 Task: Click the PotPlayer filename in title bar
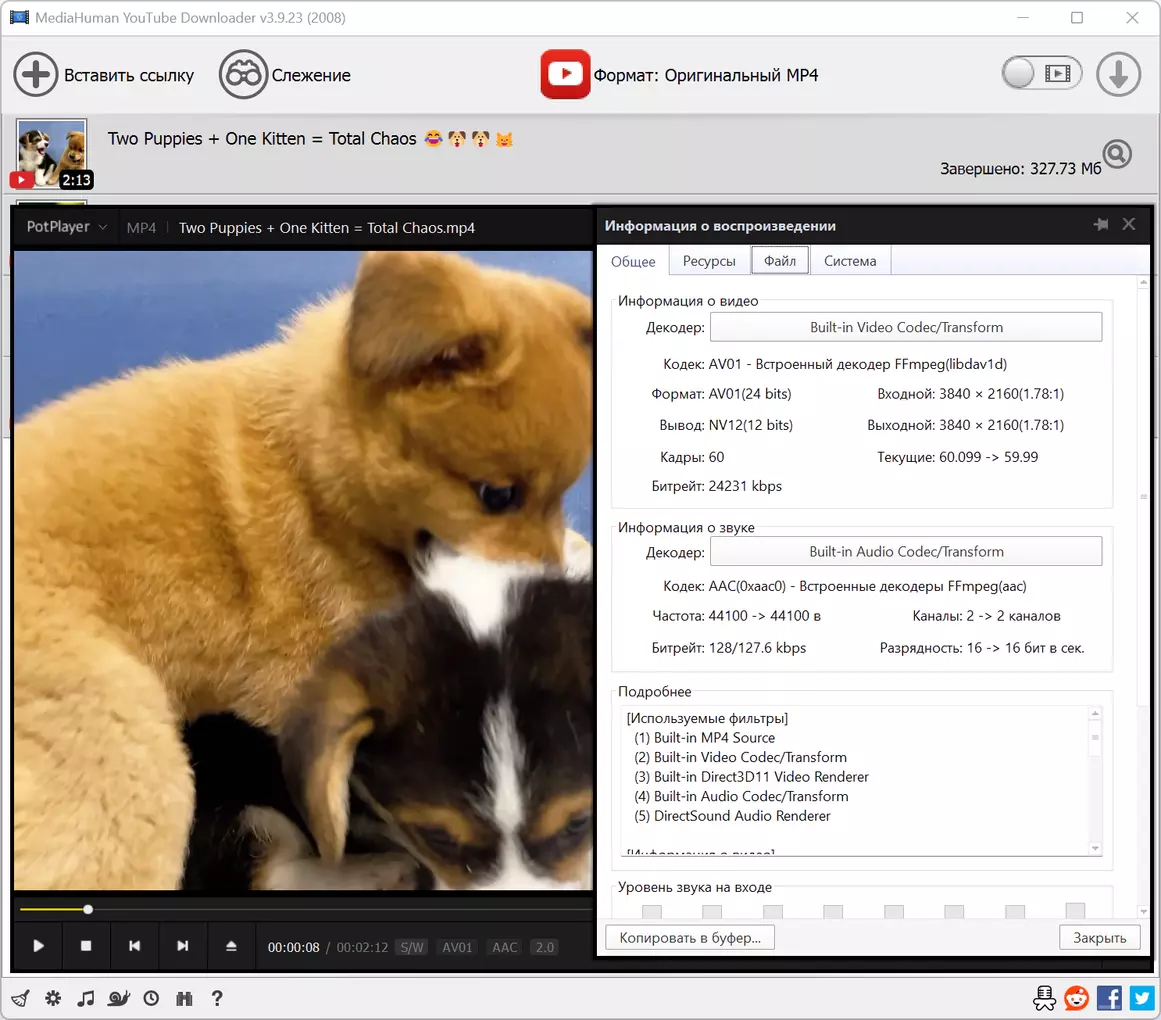point(327,228)
